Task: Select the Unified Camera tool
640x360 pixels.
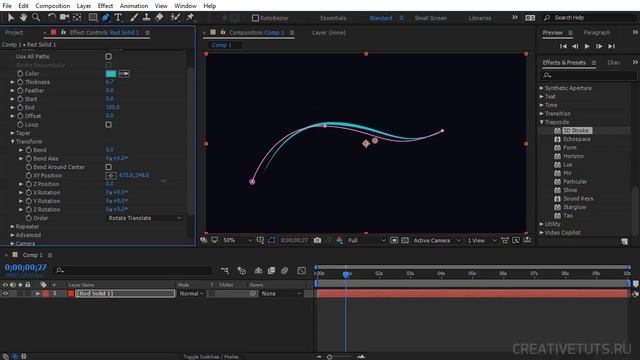Action: pos(64,17)
